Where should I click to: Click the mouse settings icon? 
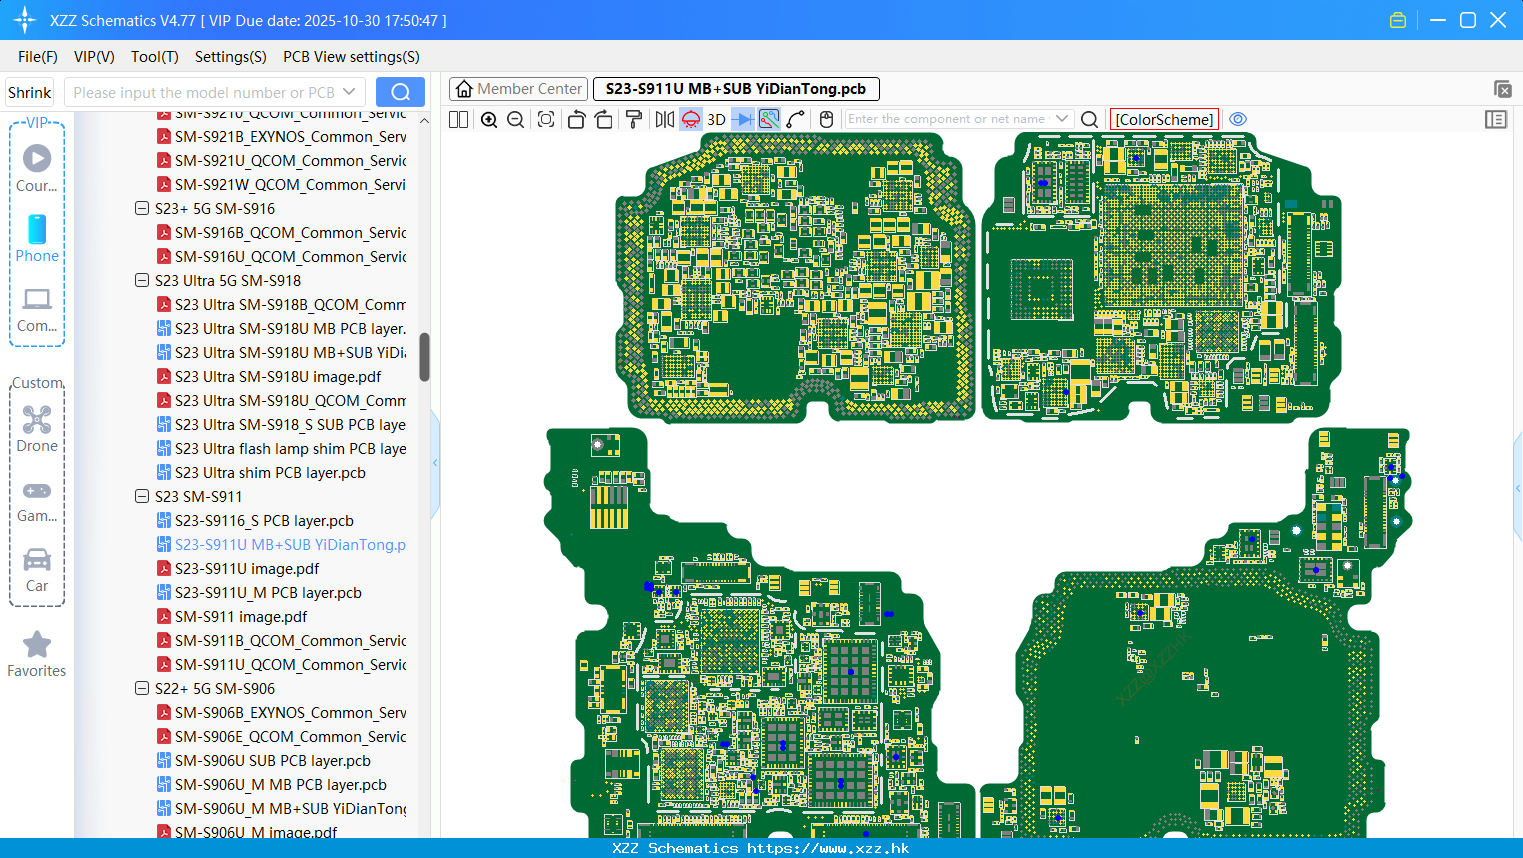pyautogui.click(x=826, y=119)
